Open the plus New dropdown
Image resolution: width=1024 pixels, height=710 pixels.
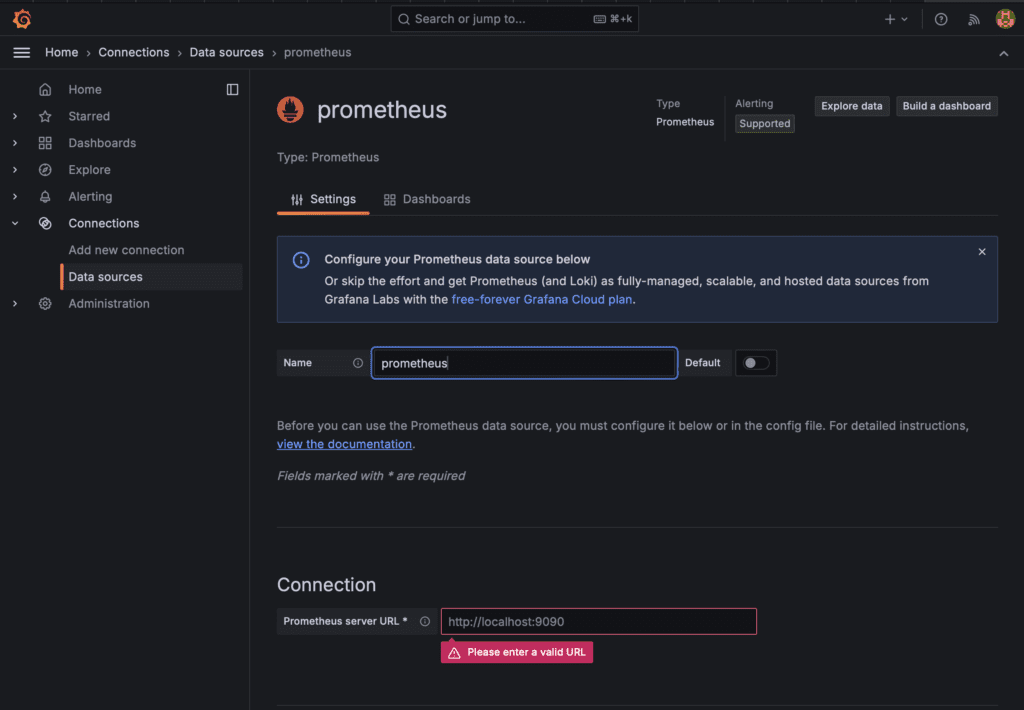click(896, 19)
